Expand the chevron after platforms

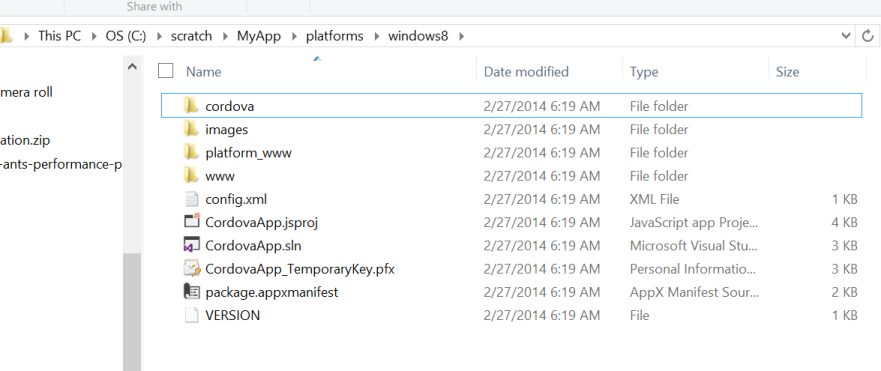coord(376,37)
